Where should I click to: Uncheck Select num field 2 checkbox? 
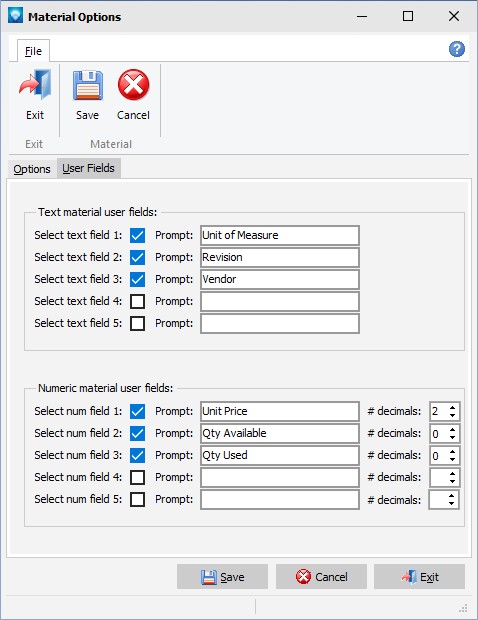click(138, 433)
